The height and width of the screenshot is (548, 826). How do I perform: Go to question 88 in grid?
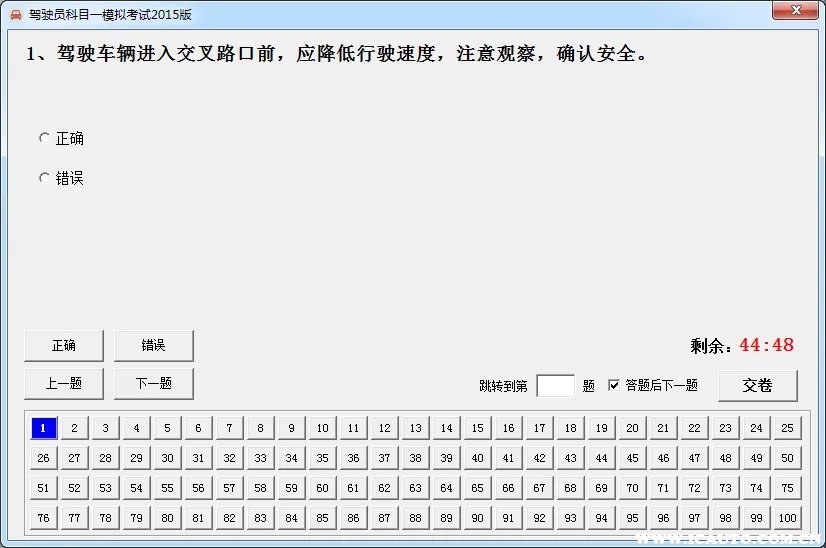click(x=415, y=518)
